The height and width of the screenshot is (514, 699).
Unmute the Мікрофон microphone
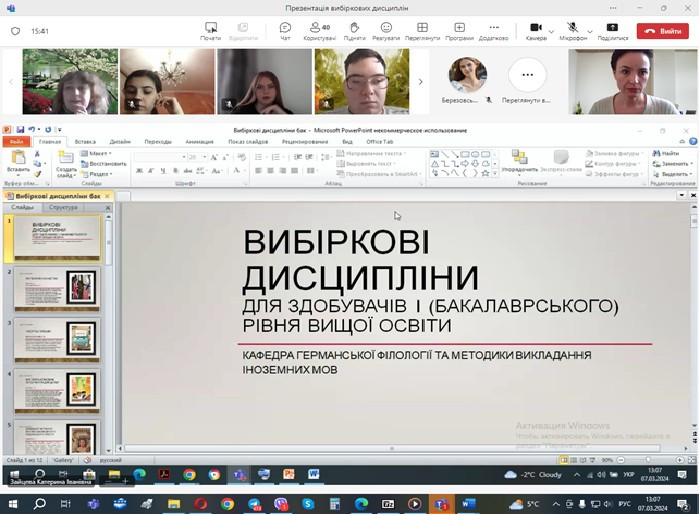click(x=572, y=29)
